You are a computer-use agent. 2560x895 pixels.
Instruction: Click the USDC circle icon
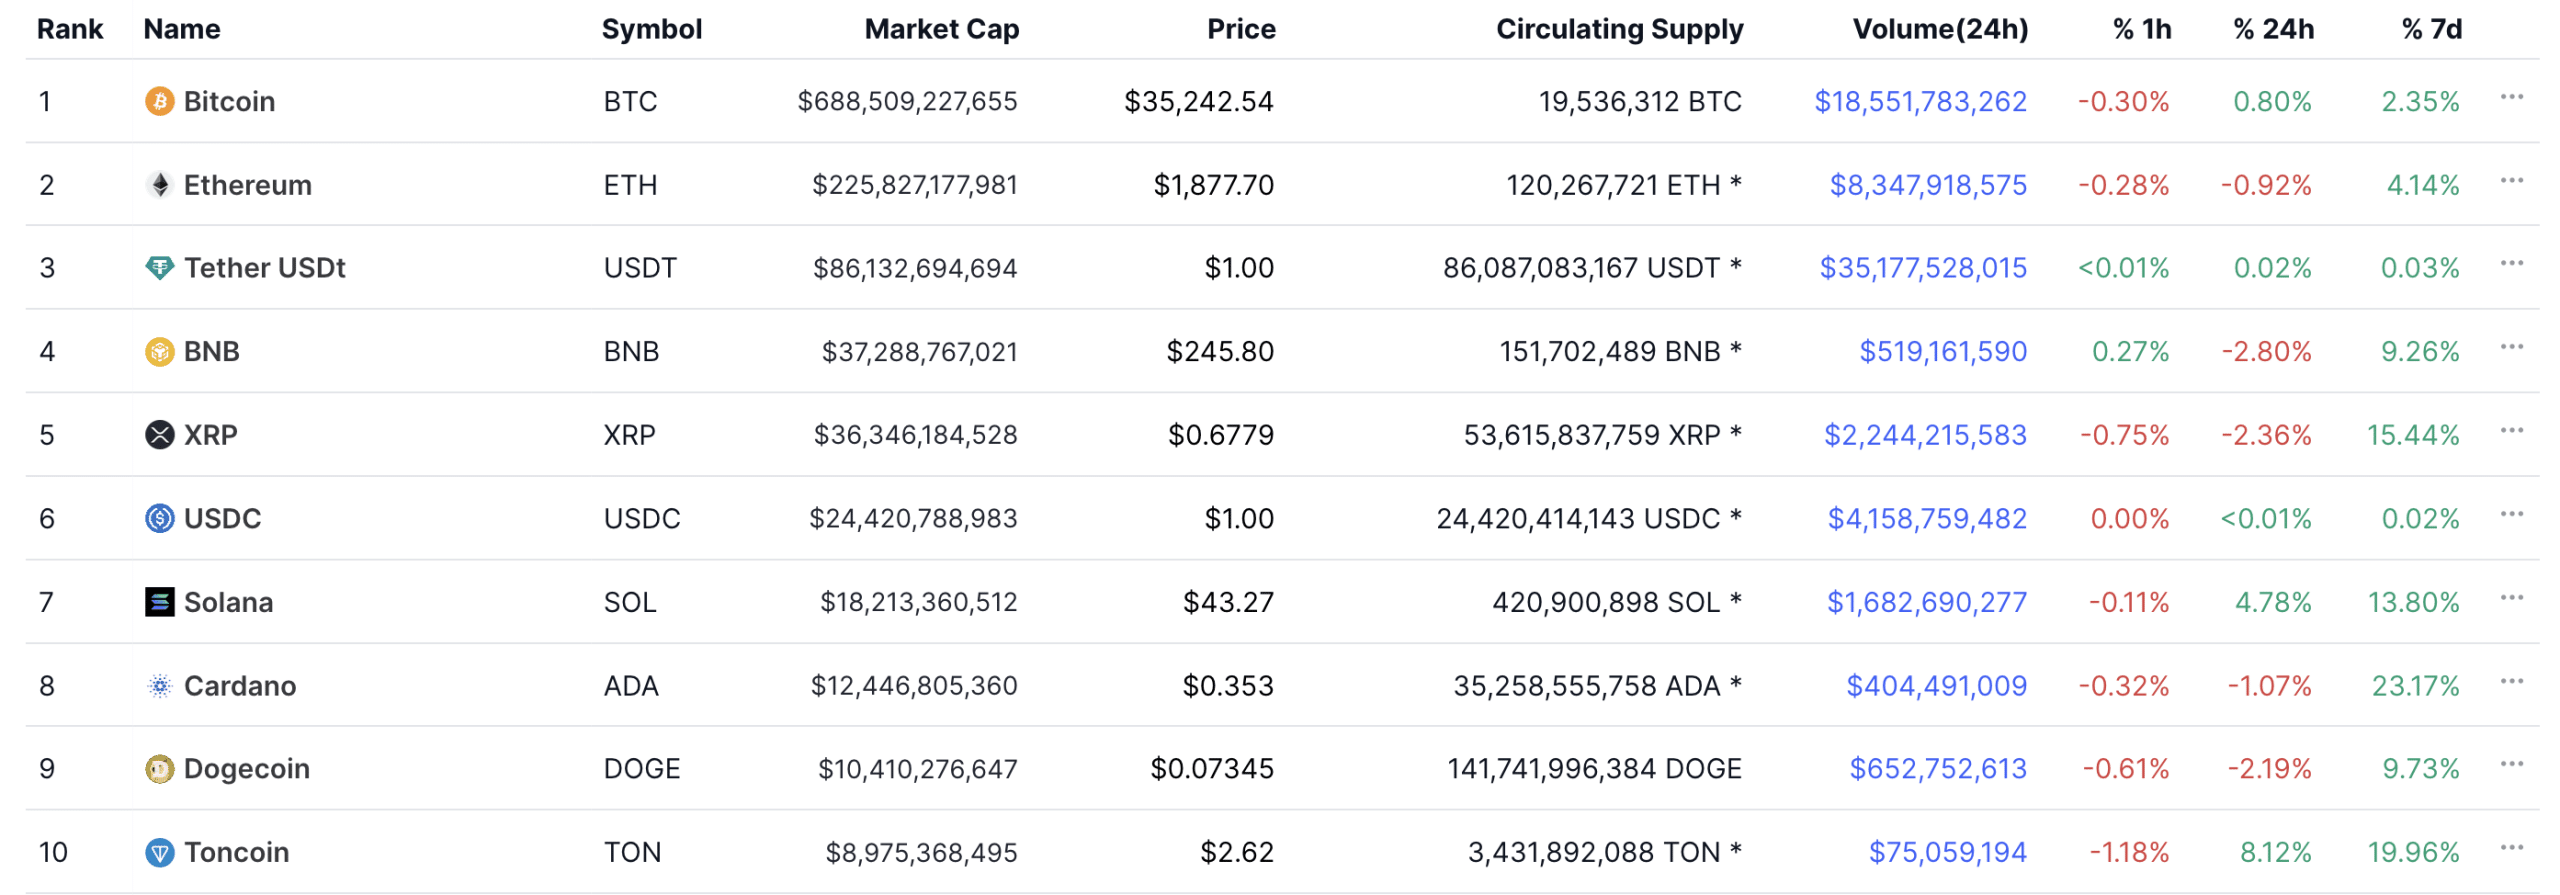pos(158,518)
